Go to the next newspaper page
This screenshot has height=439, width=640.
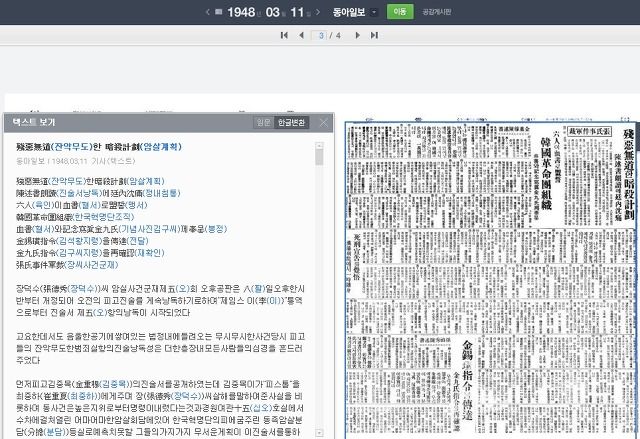coord(358,35)
